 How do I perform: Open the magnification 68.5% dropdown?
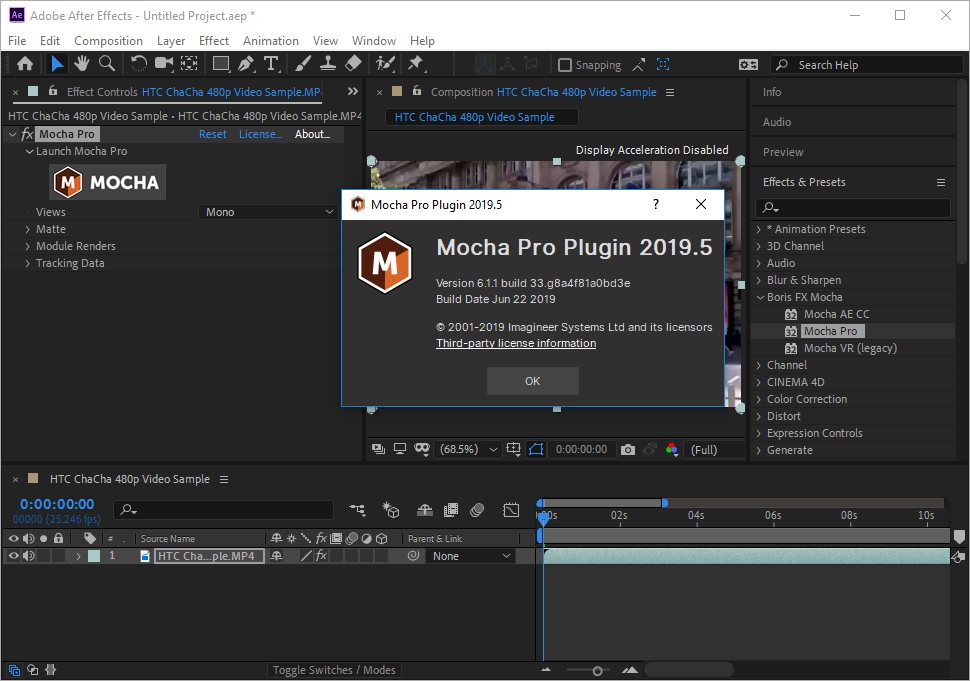pos(468,450)
